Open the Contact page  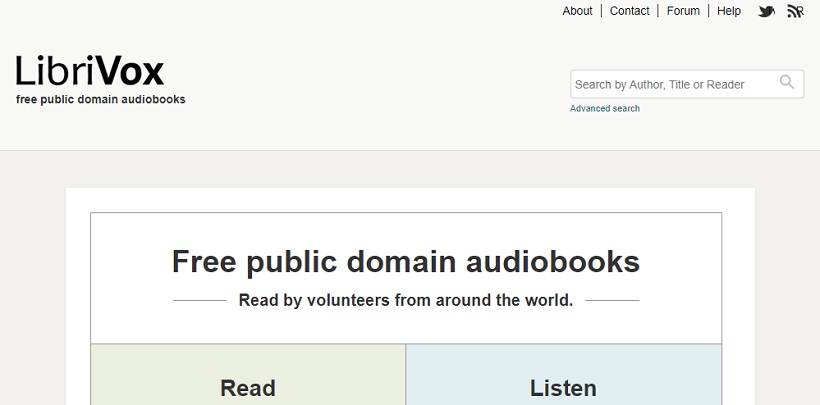click(629, 11)
